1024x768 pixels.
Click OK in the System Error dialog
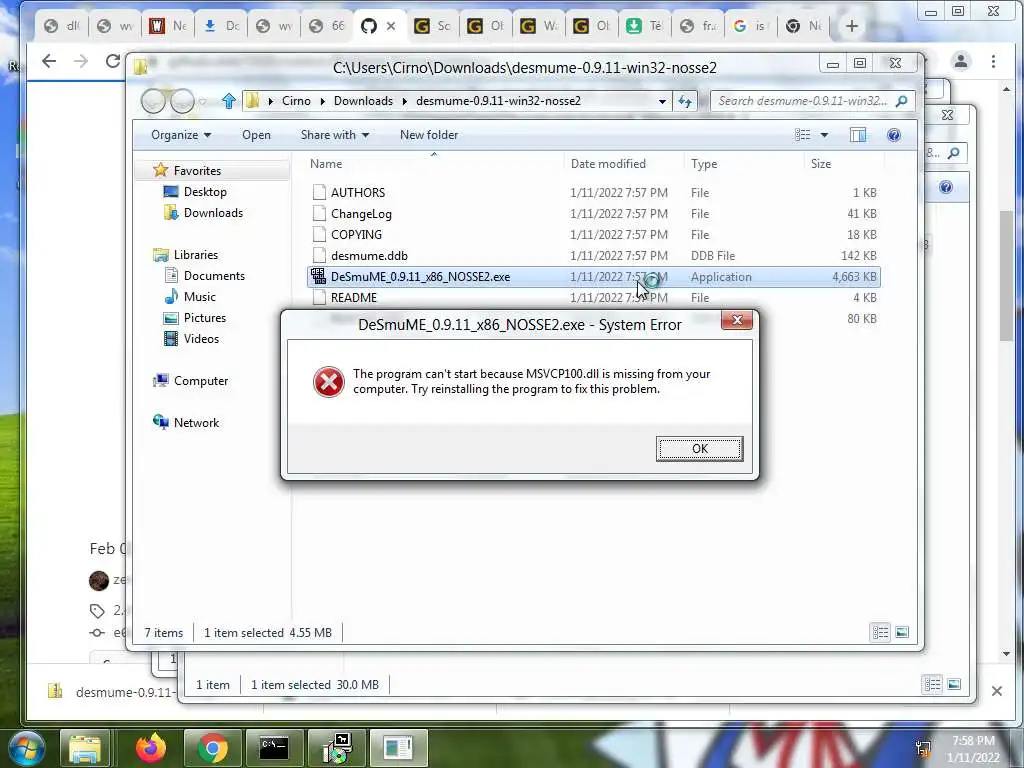(699, 449)
